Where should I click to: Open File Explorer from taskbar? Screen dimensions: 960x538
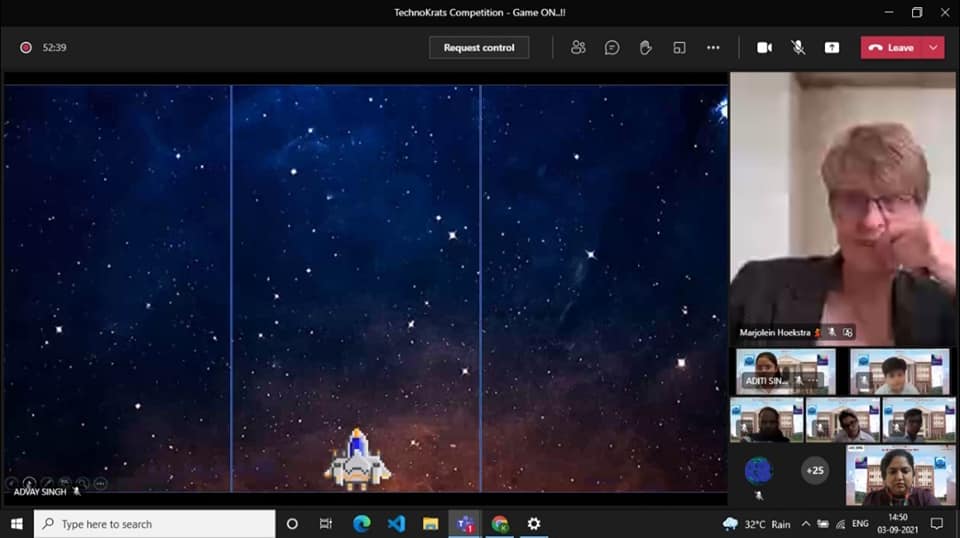pyautogui.click(x=430, y=524)
